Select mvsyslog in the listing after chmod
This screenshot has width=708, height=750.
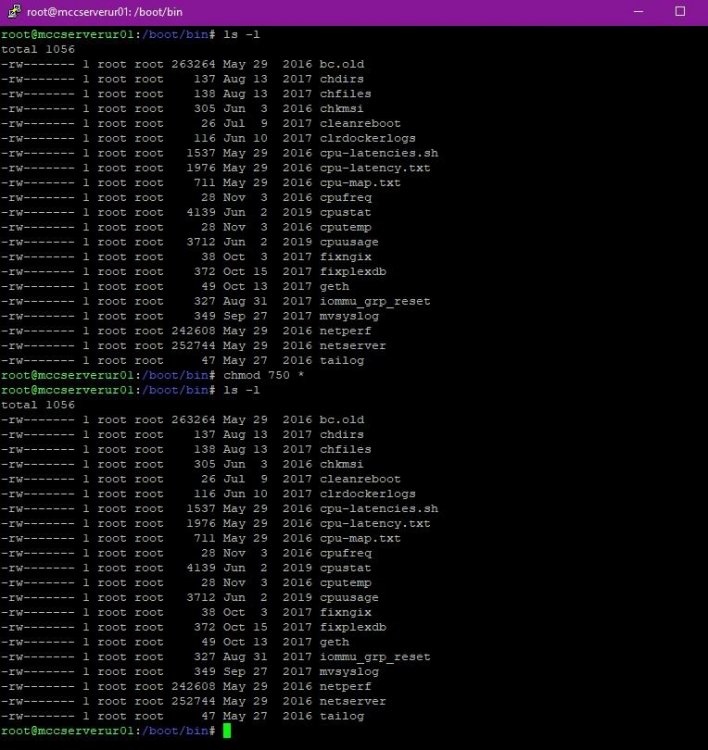(349, 672)
